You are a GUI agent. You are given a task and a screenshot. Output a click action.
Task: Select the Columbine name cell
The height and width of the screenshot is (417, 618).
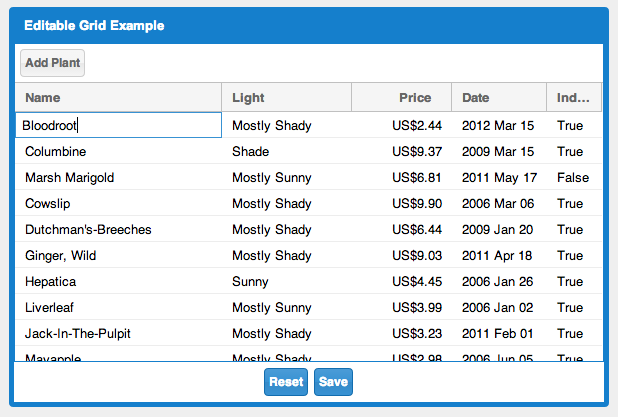pyautogui.click(x=118, y=152)
